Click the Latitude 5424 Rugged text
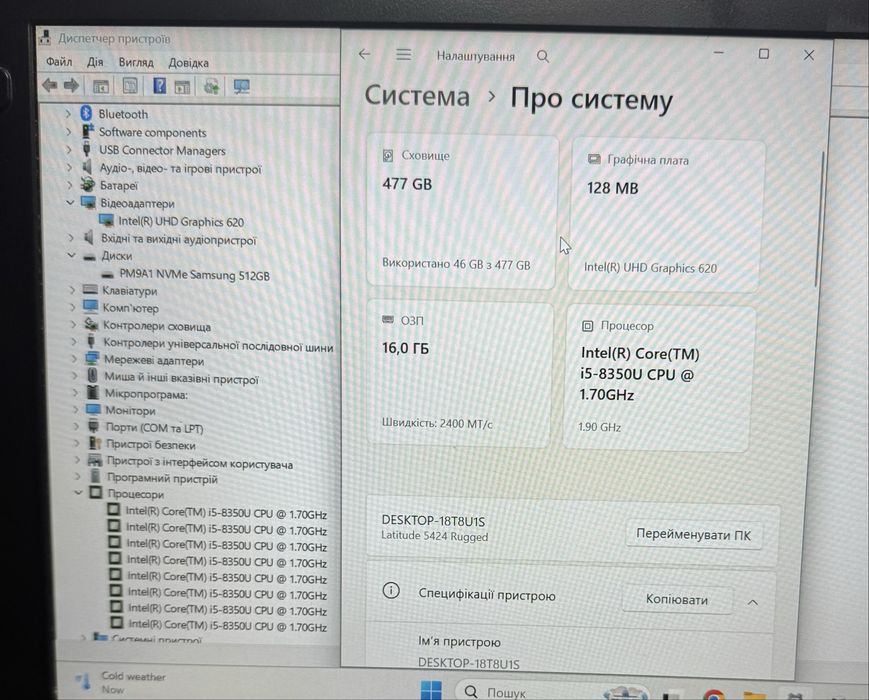This screenshot has width=869, height=700. pyautogui.click(x=434, y=536)
